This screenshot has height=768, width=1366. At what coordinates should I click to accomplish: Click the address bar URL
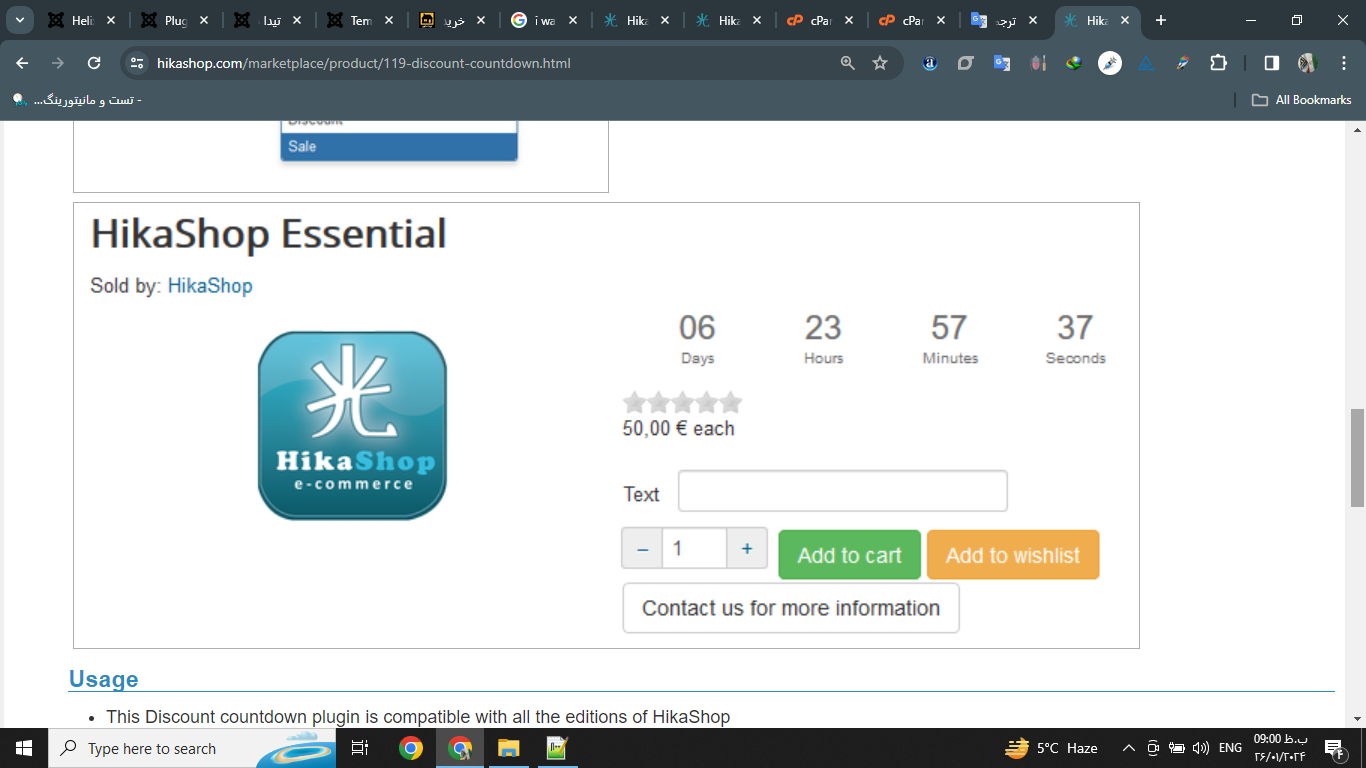pos(364,63)
